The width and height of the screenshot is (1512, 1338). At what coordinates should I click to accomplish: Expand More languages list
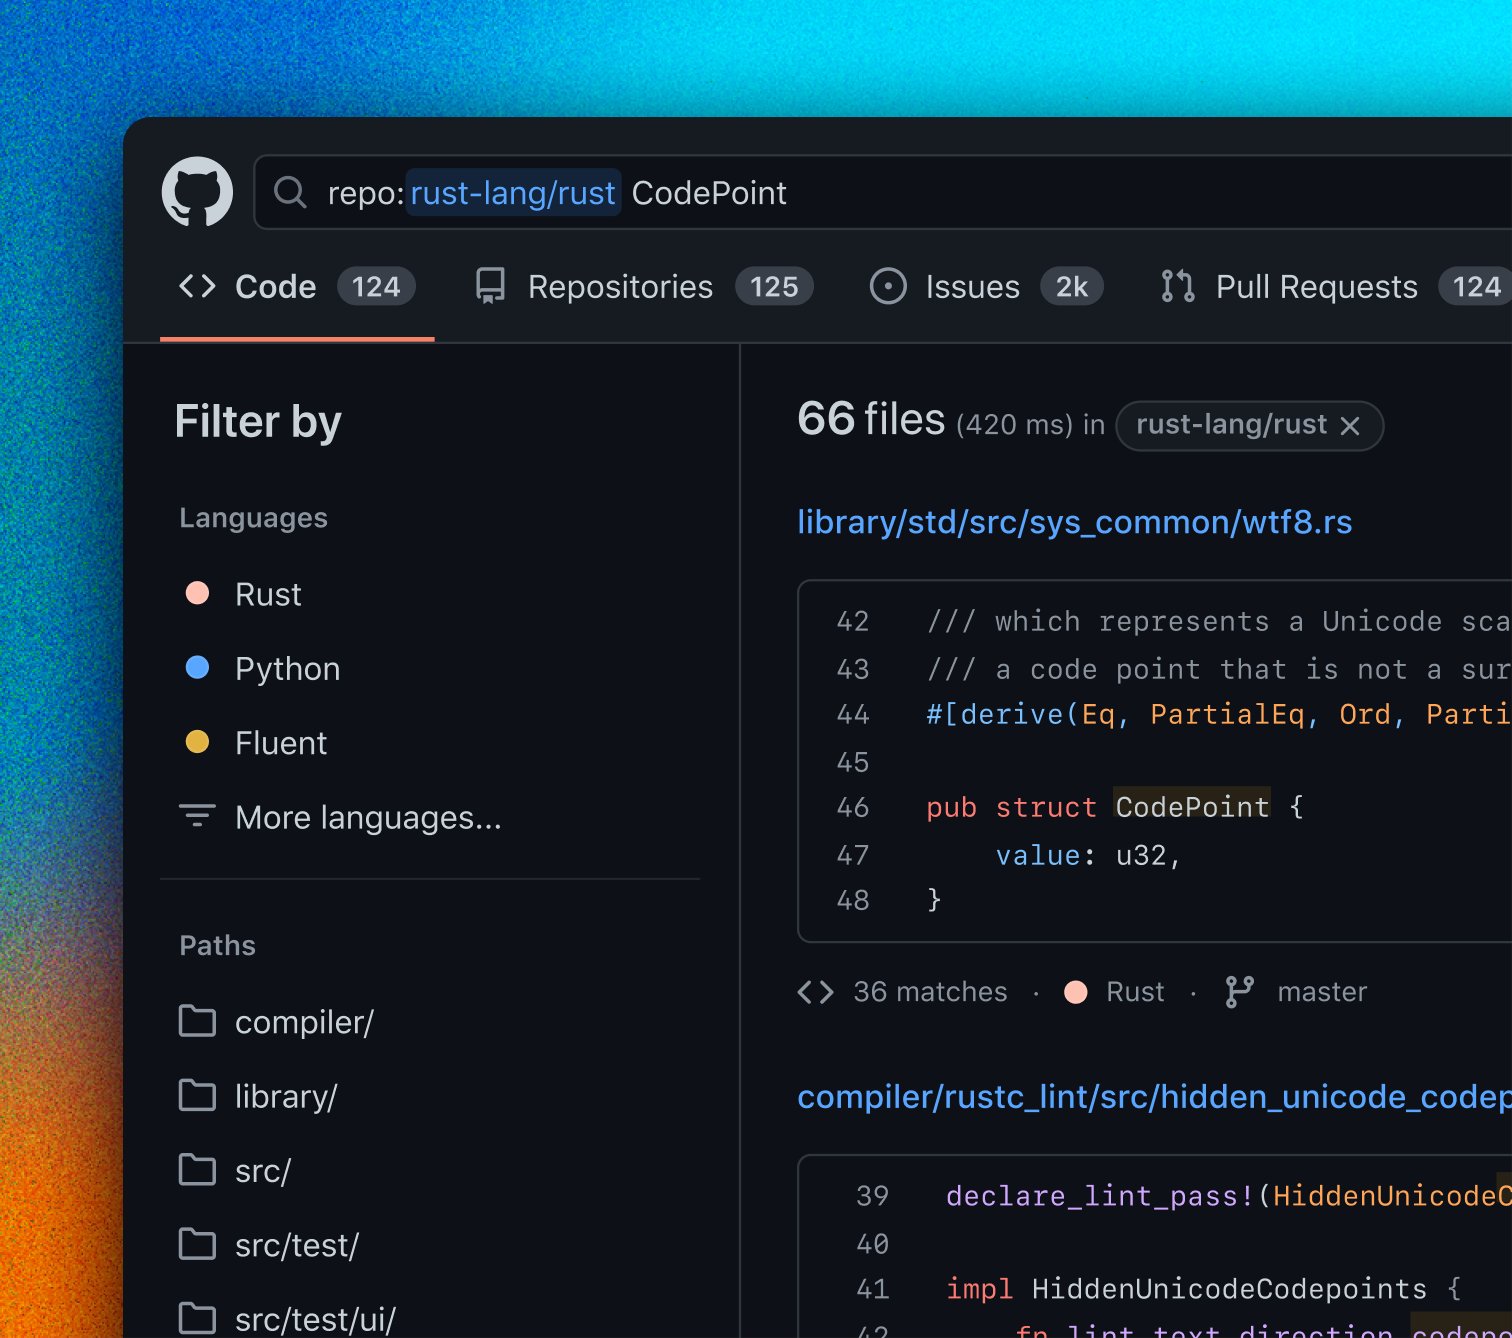368,817
